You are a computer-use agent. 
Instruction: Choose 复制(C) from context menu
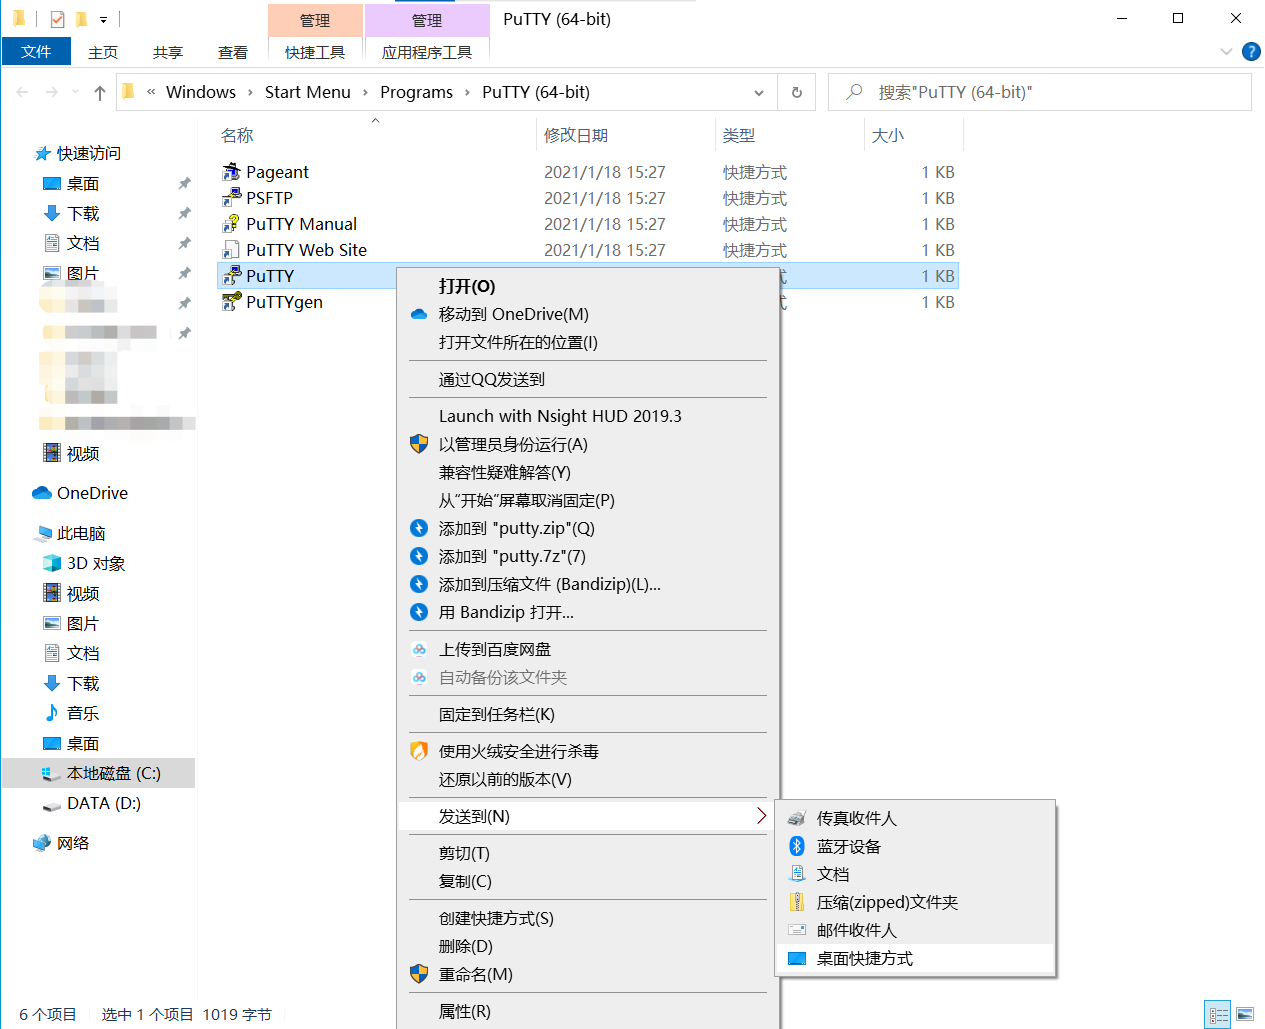pos(465,881)
